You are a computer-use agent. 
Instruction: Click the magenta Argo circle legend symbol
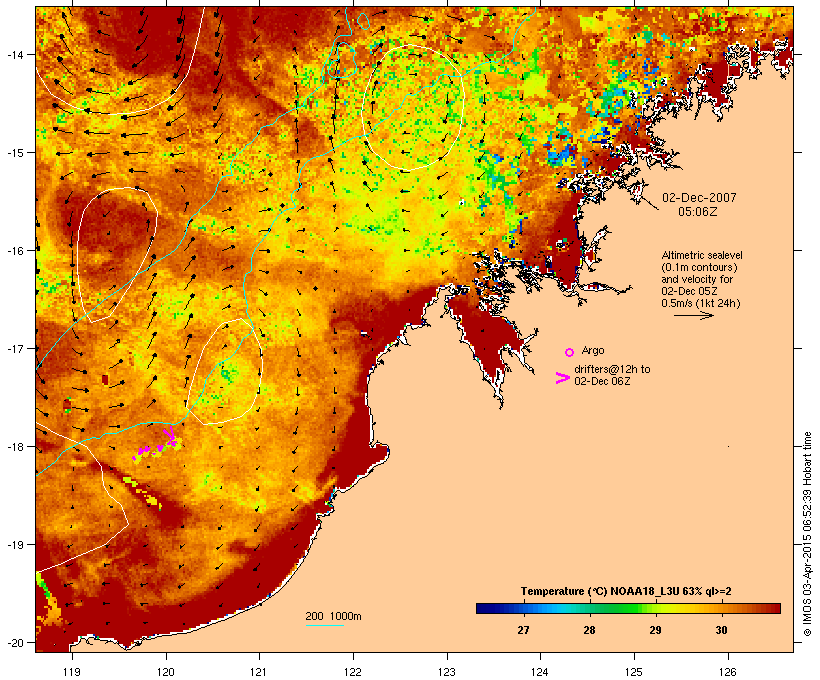point(570,352)
